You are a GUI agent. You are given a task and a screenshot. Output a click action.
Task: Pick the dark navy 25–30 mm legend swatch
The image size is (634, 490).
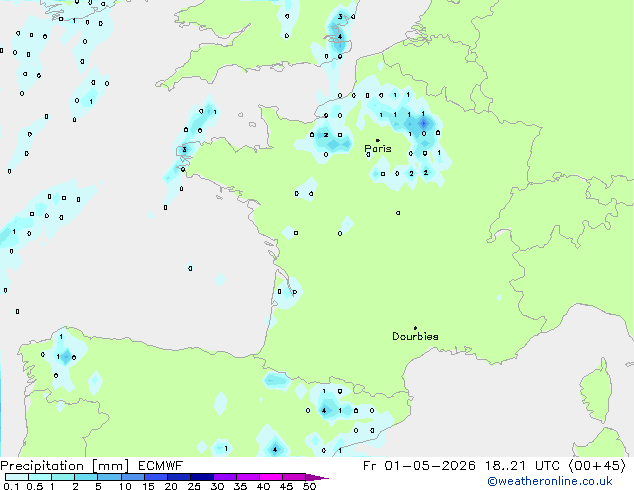click(202, 477)
